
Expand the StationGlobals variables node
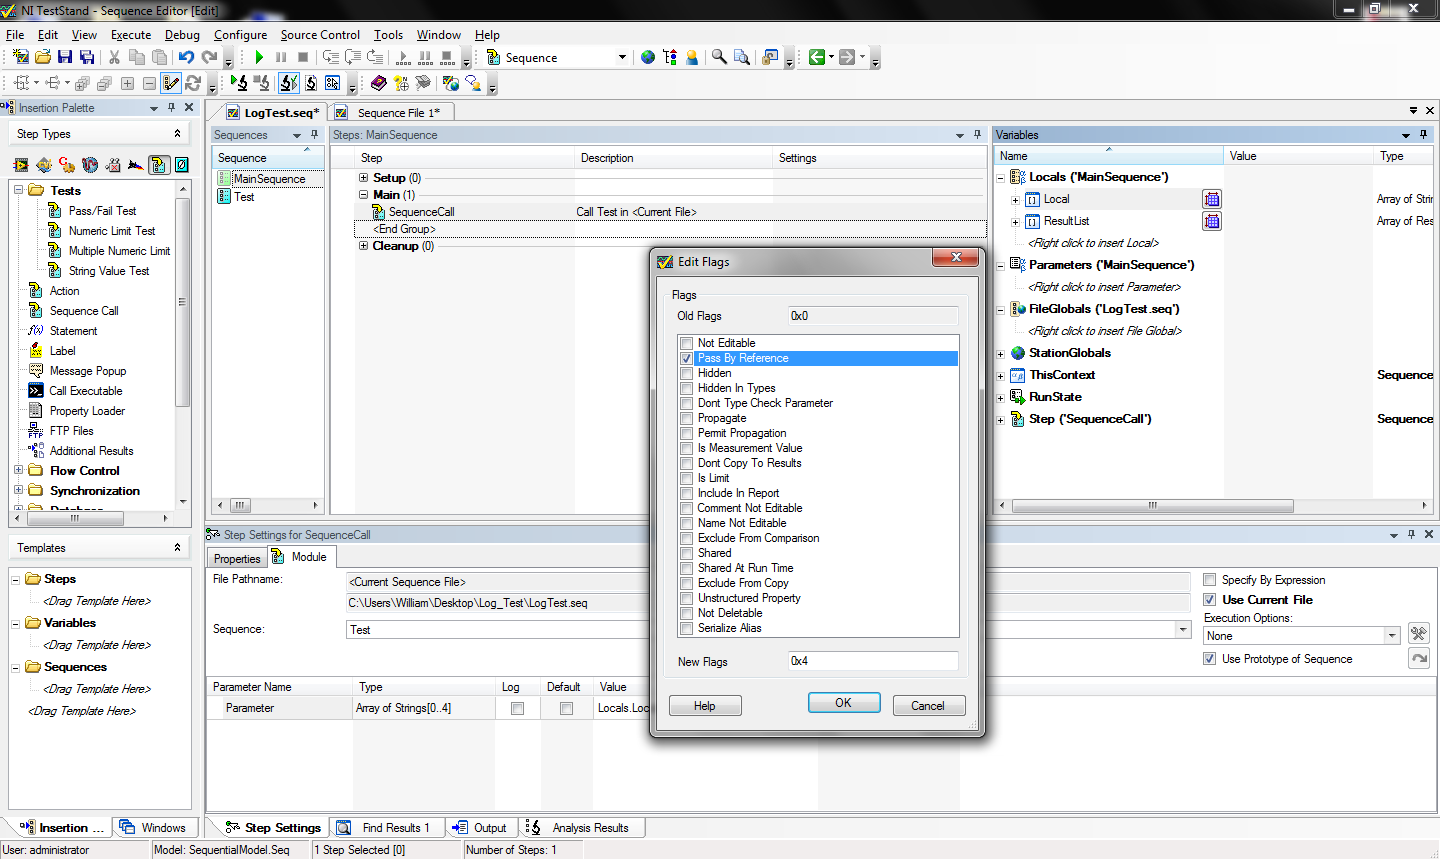1001,353
